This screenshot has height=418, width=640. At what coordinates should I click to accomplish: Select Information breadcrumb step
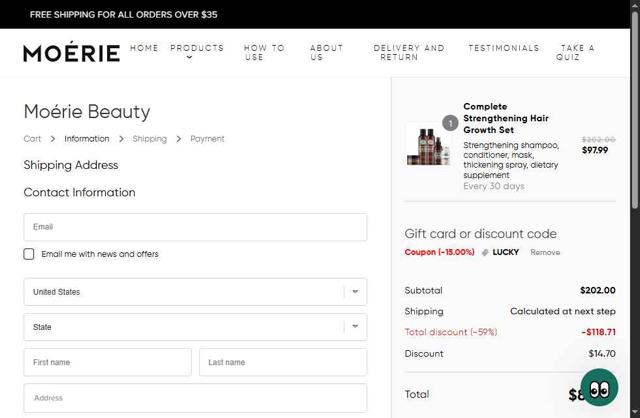tap(87, 139)
